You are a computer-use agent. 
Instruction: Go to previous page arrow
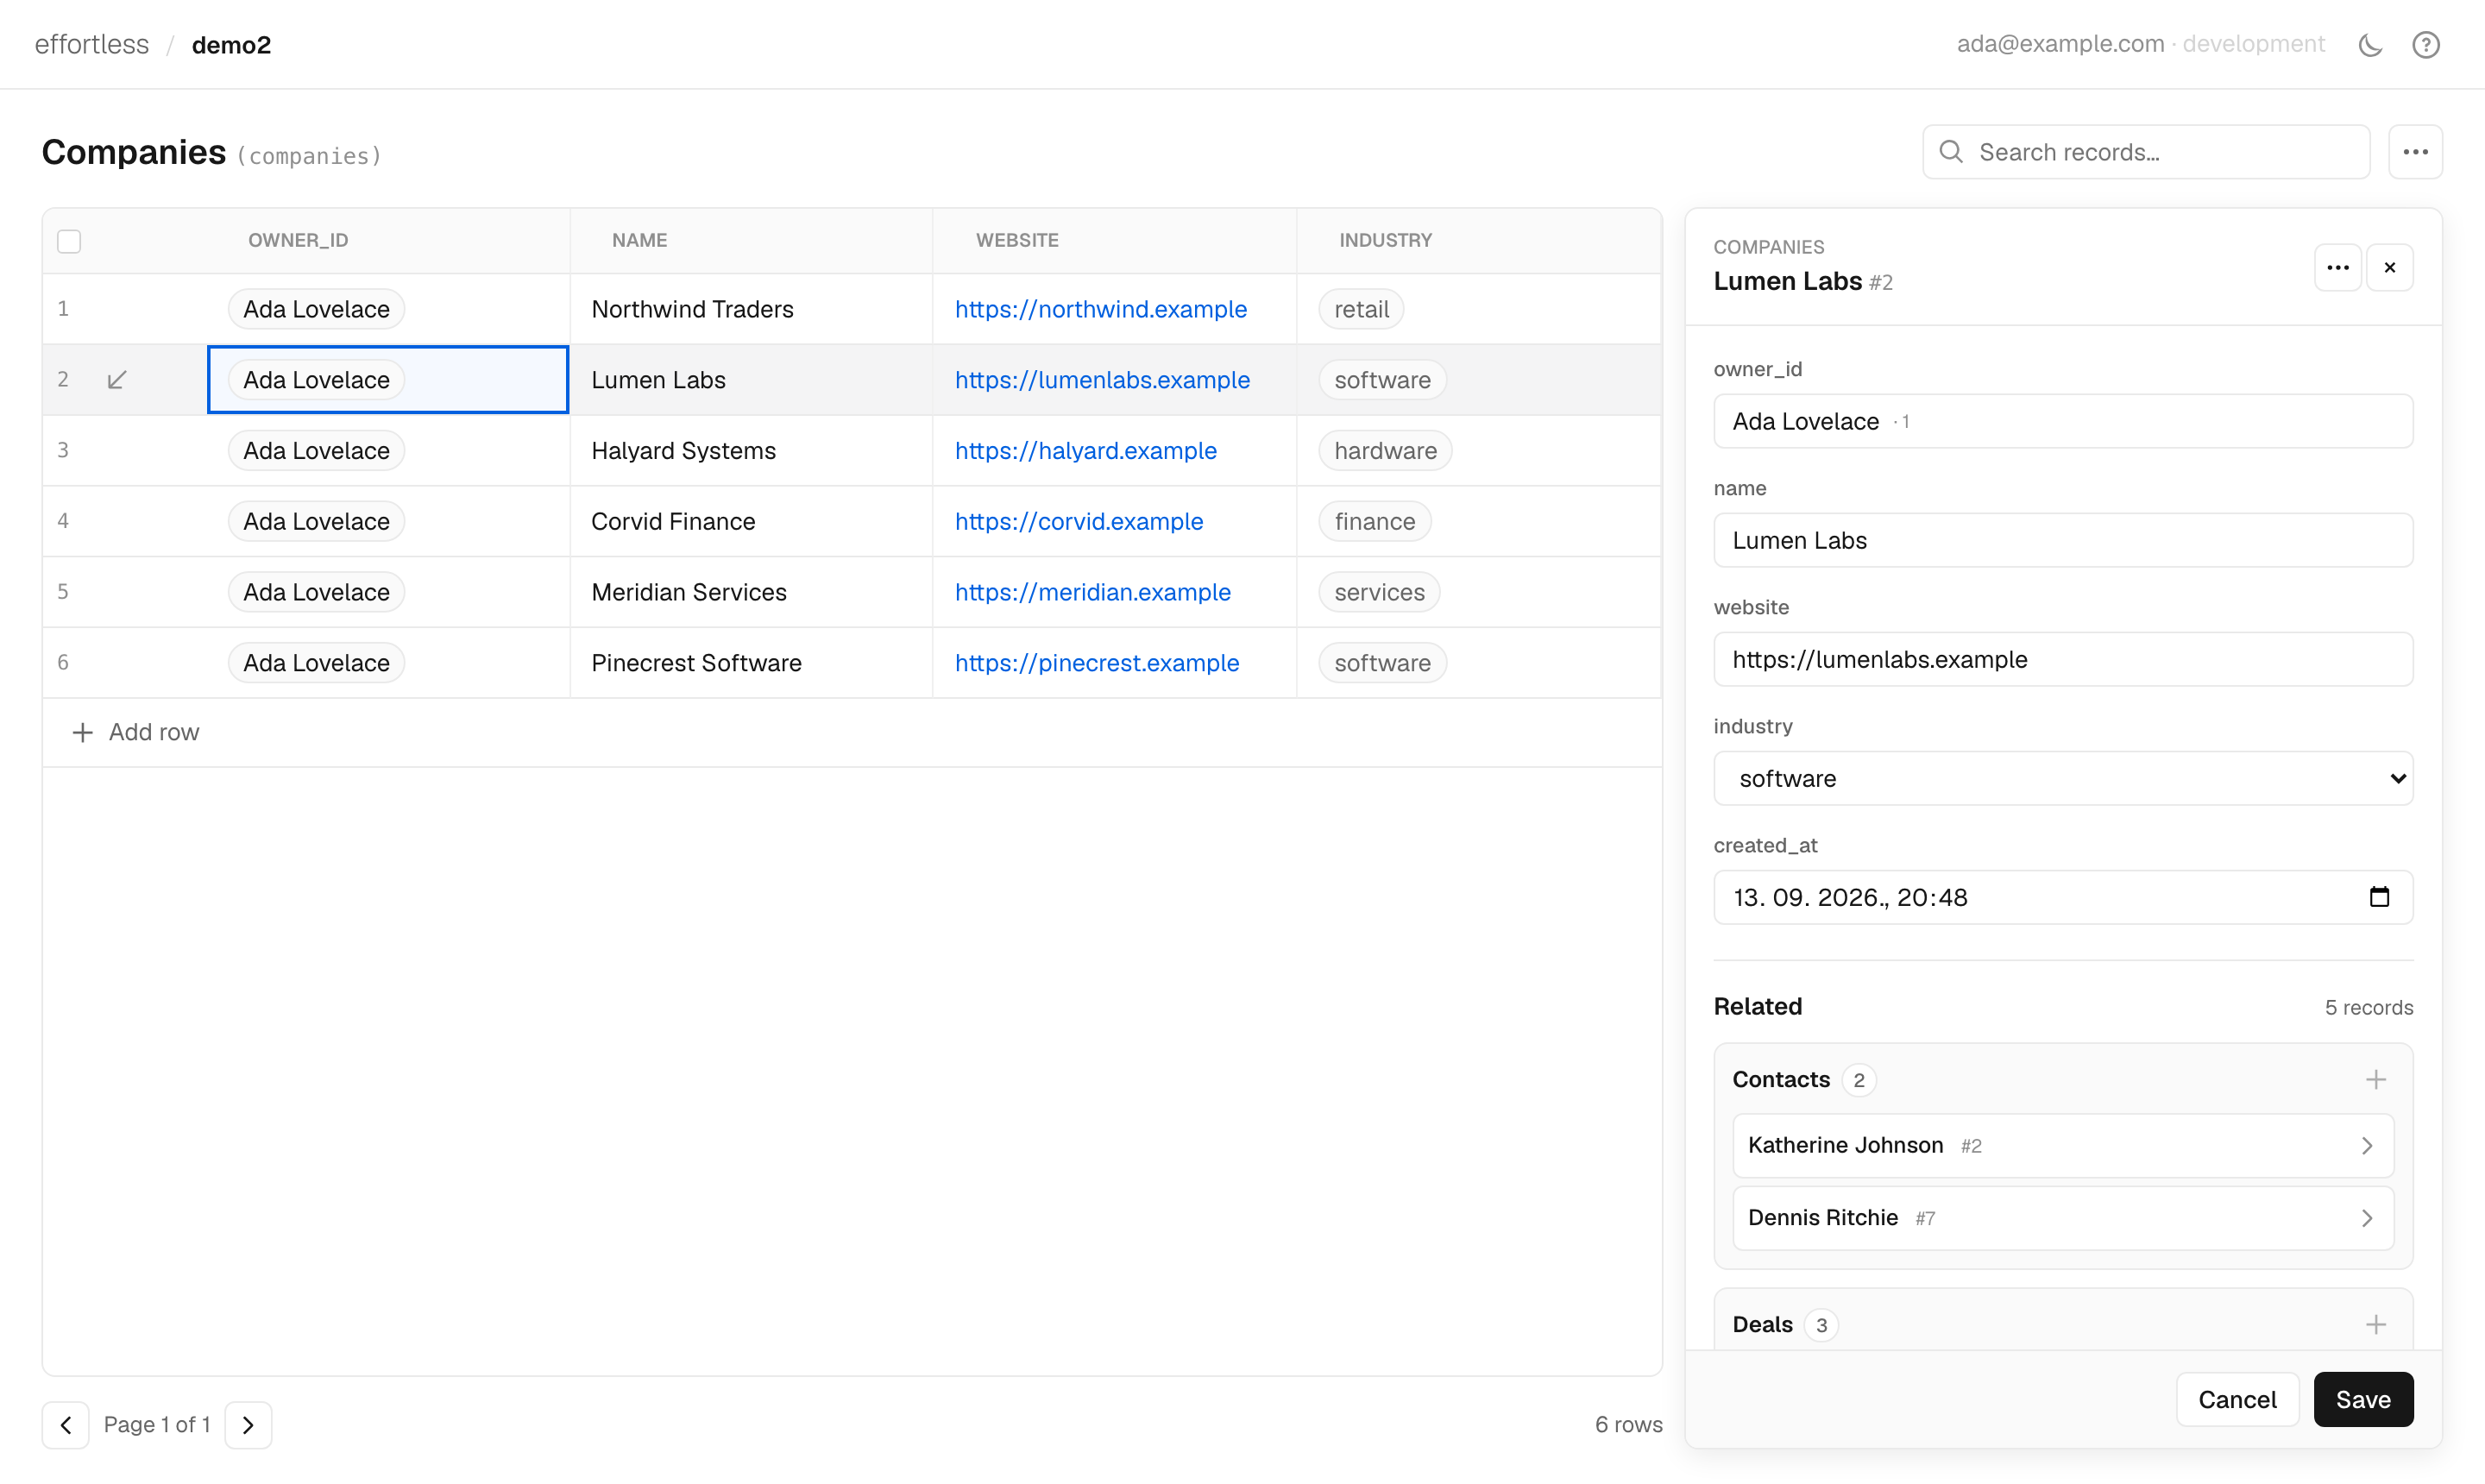click(66, 1424)
